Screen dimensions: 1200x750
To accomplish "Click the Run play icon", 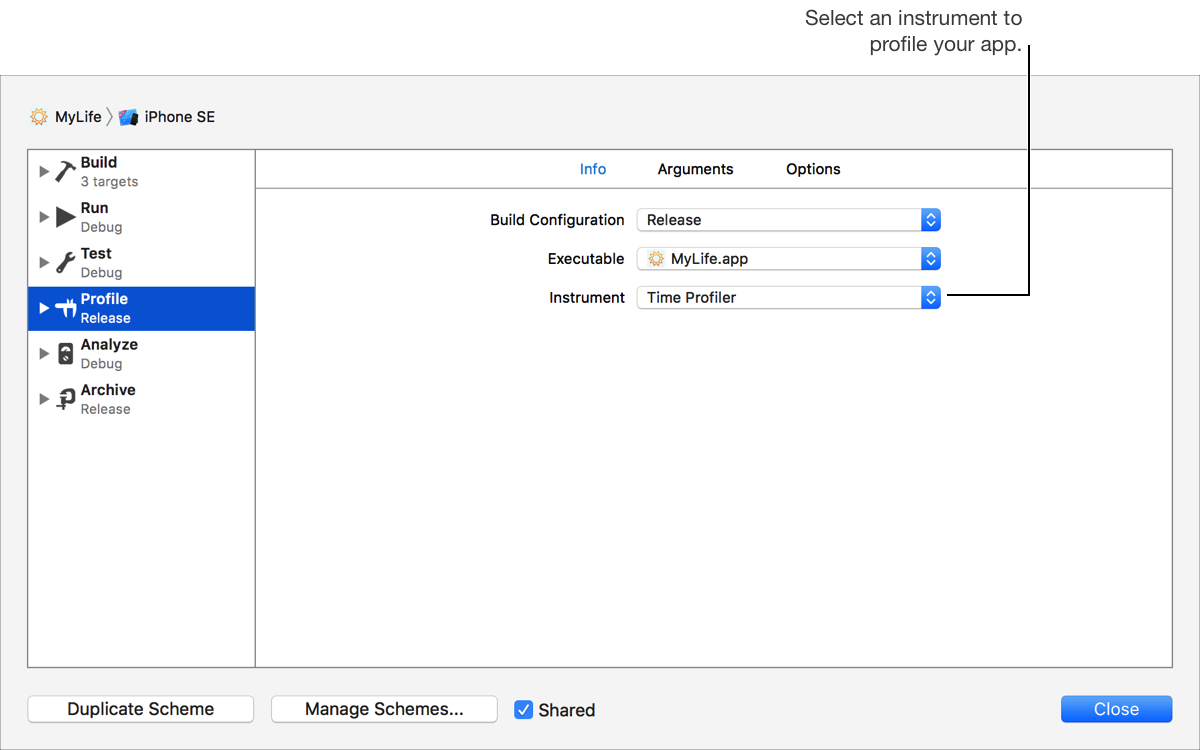I will tap(66, 217).
